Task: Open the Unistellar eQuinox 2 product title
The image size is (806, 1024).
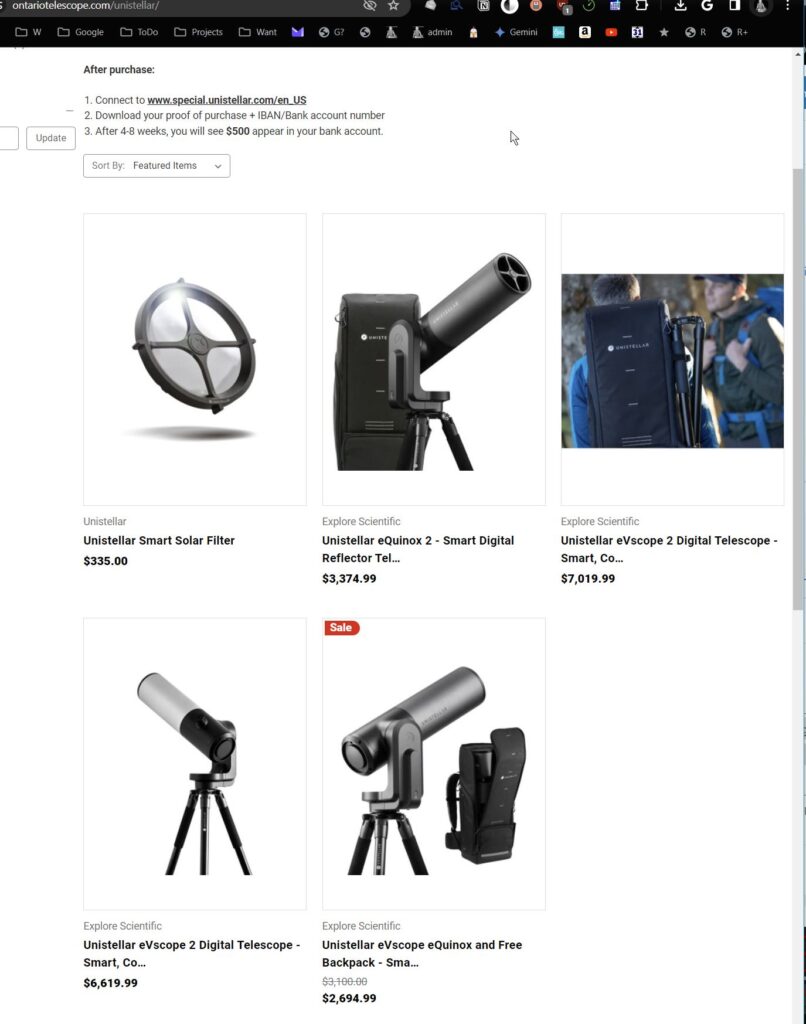Action: tap(418, 549)
